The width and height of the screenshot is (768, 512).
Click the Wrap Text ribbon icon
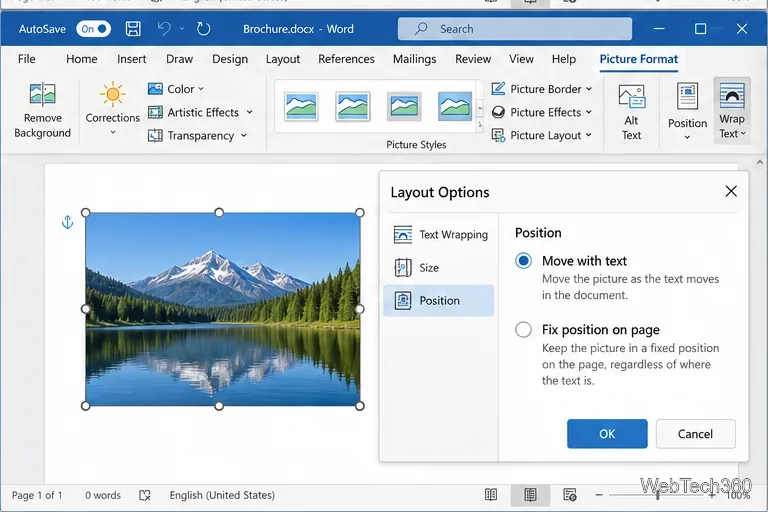coord(732,95)
